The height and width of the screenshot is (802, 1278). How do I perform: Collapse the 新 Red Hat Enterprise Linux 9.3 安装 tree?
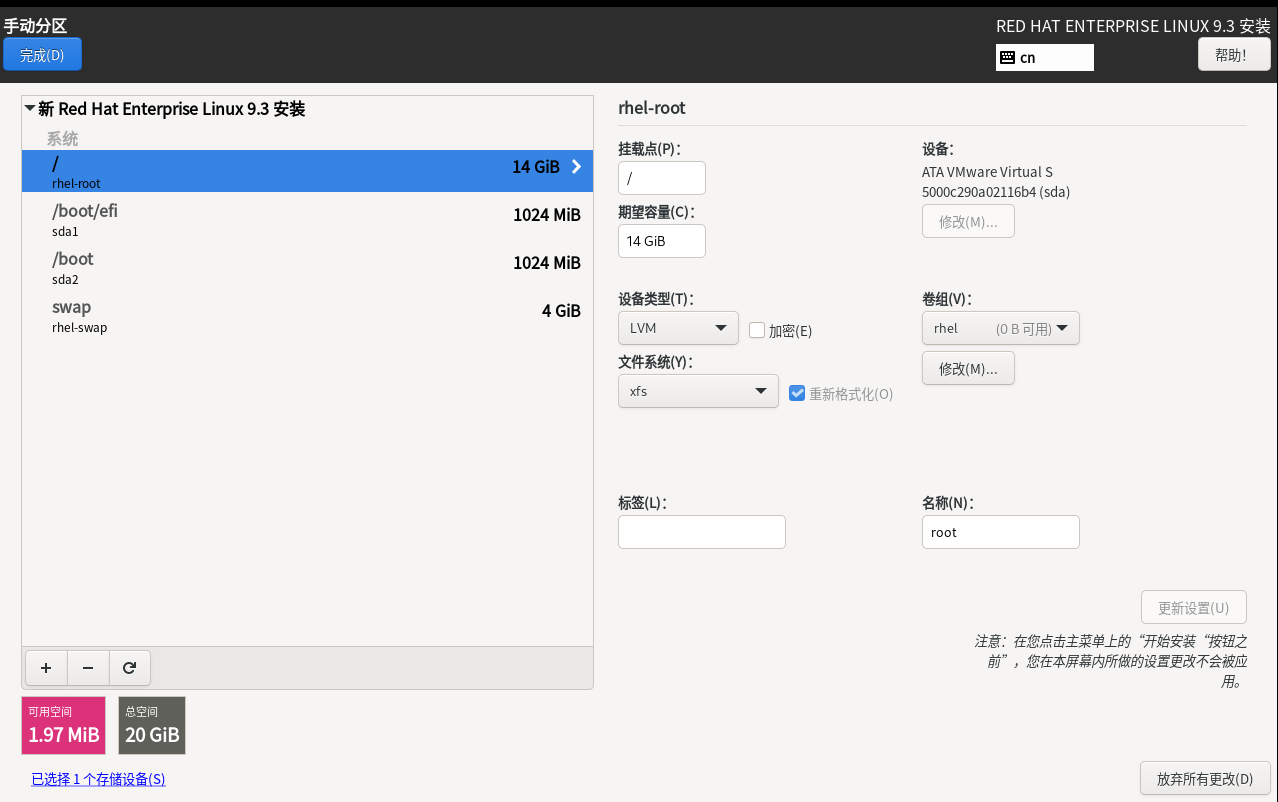(x=30, y=109)
